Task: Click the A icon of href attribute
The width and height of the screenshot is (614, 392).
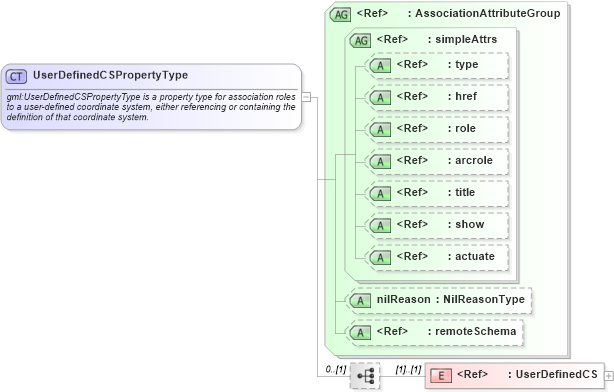Action: (380, 98)
